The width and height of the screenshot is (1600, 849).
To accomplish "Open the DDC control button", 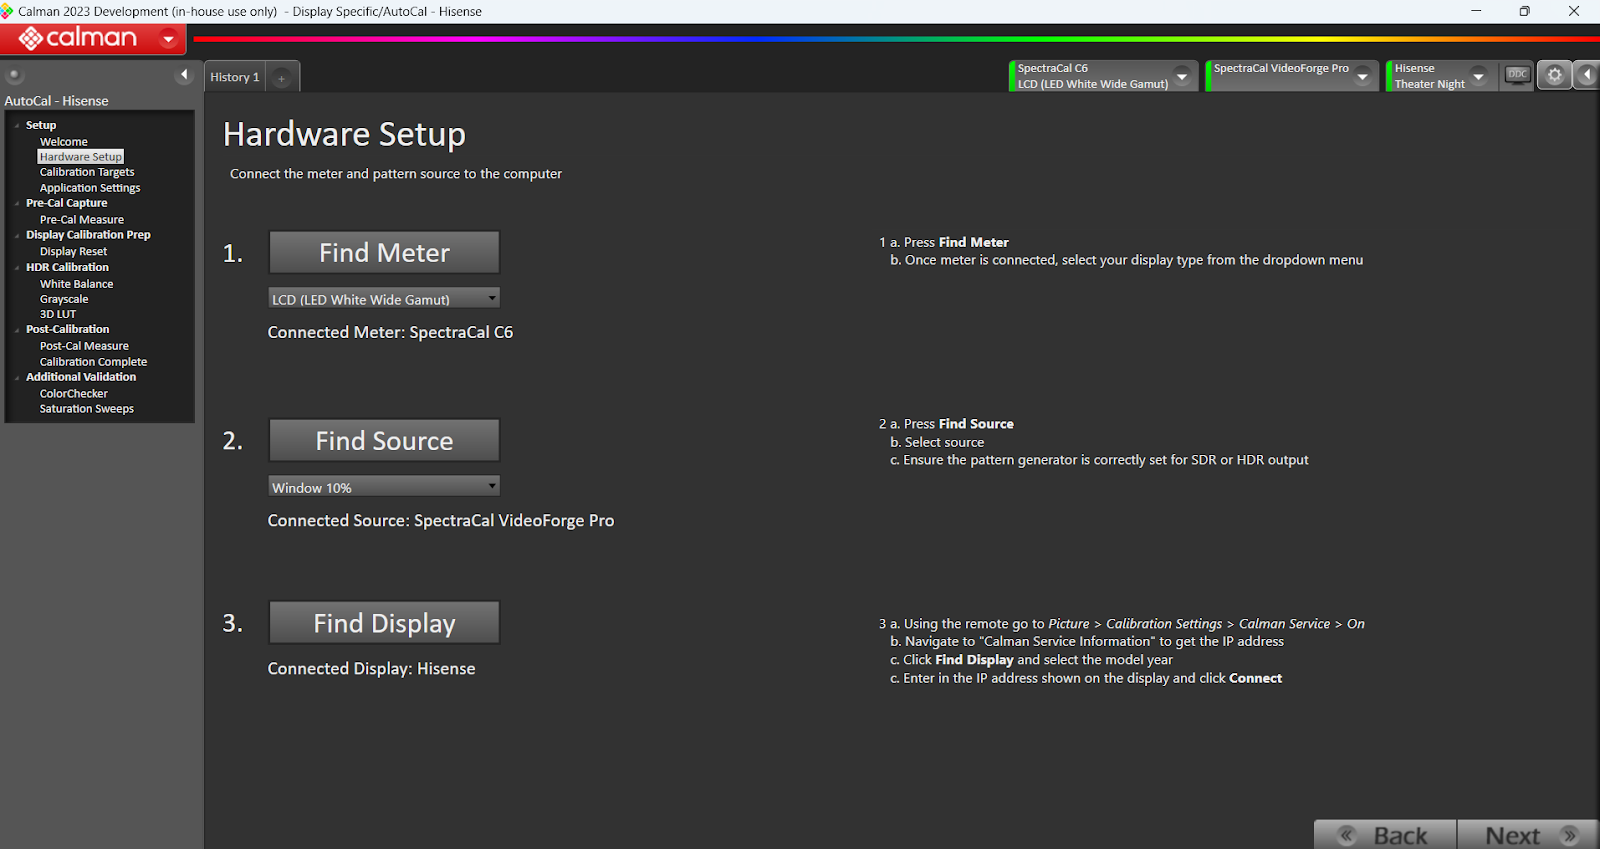I will click(1518, 75).
